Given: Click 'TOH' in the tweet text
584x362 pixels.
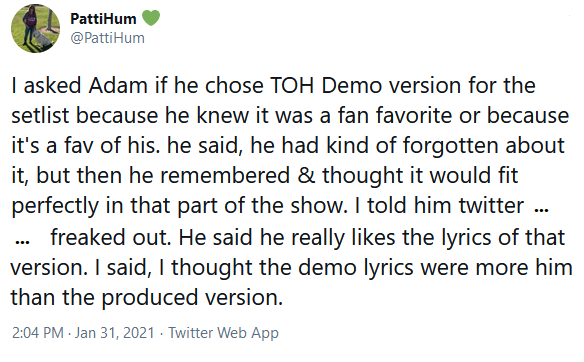Looking at the screenshot, I should 292,85.
